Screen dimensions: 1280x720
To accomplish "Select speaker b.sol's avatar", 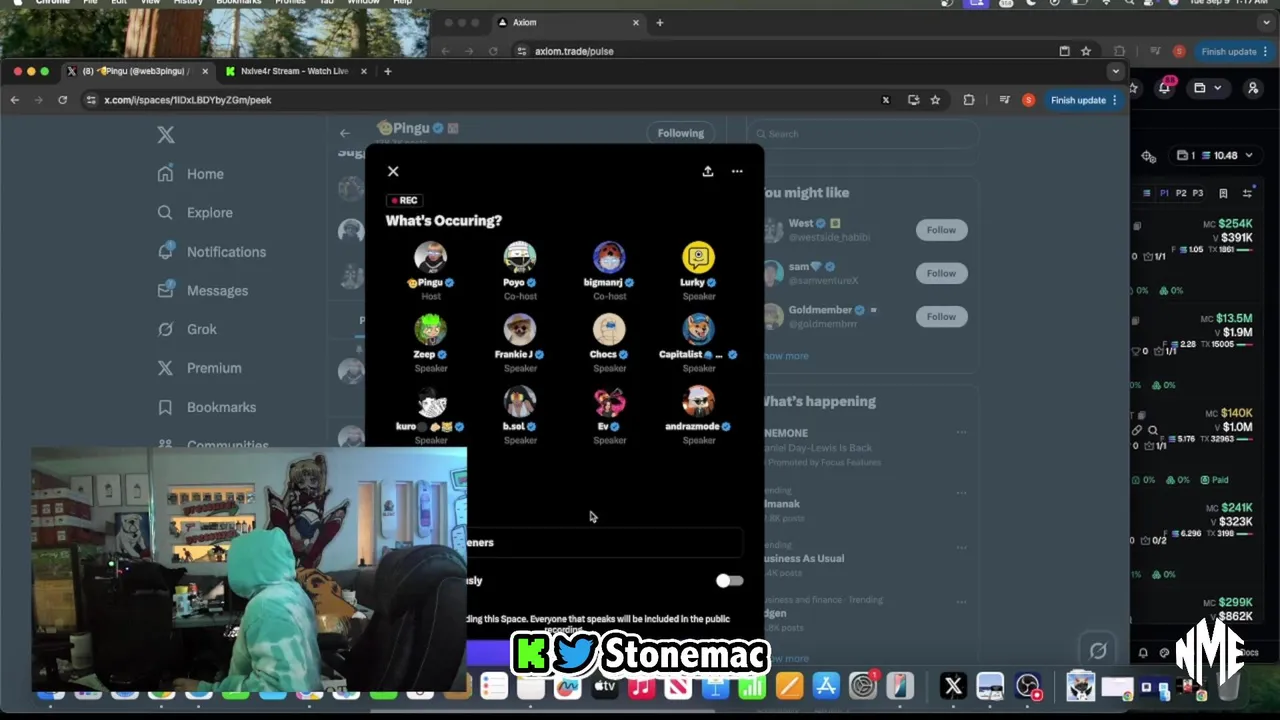I will (x=520, y=401).
